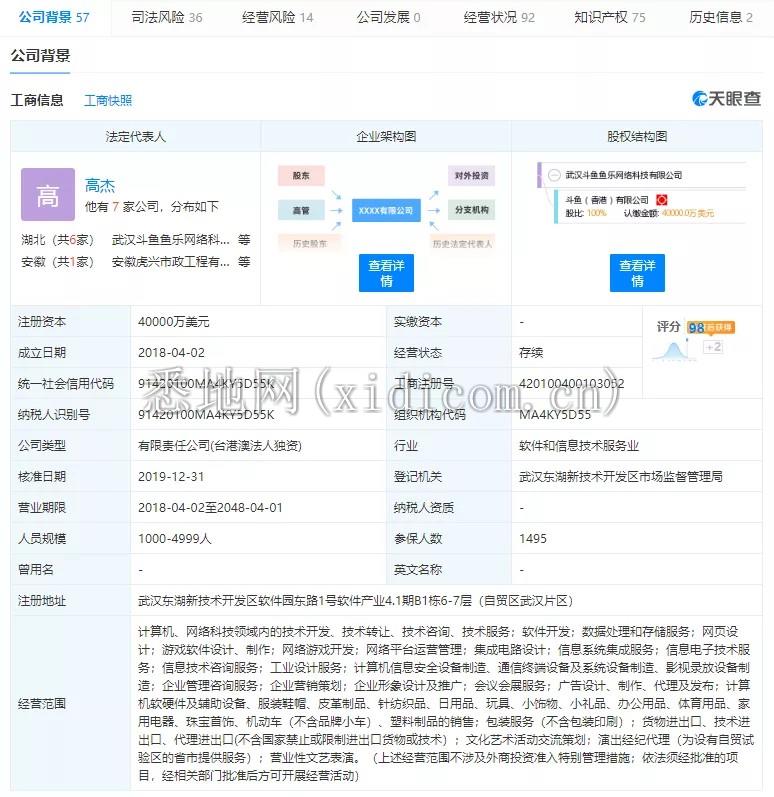
Task: Click registration authority 武汉东湖新技术开发区市场监督管理局
Action: coord(621,477)
